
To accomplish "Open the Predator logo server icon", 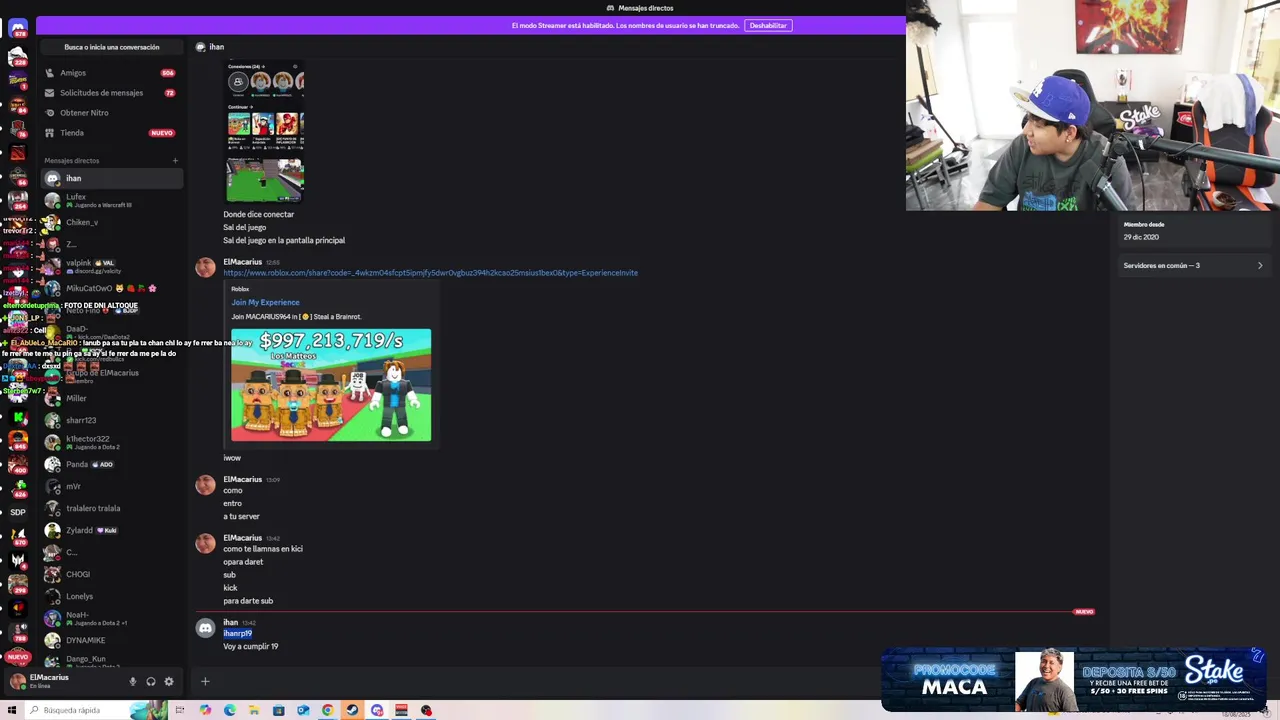I will [18, 561].
